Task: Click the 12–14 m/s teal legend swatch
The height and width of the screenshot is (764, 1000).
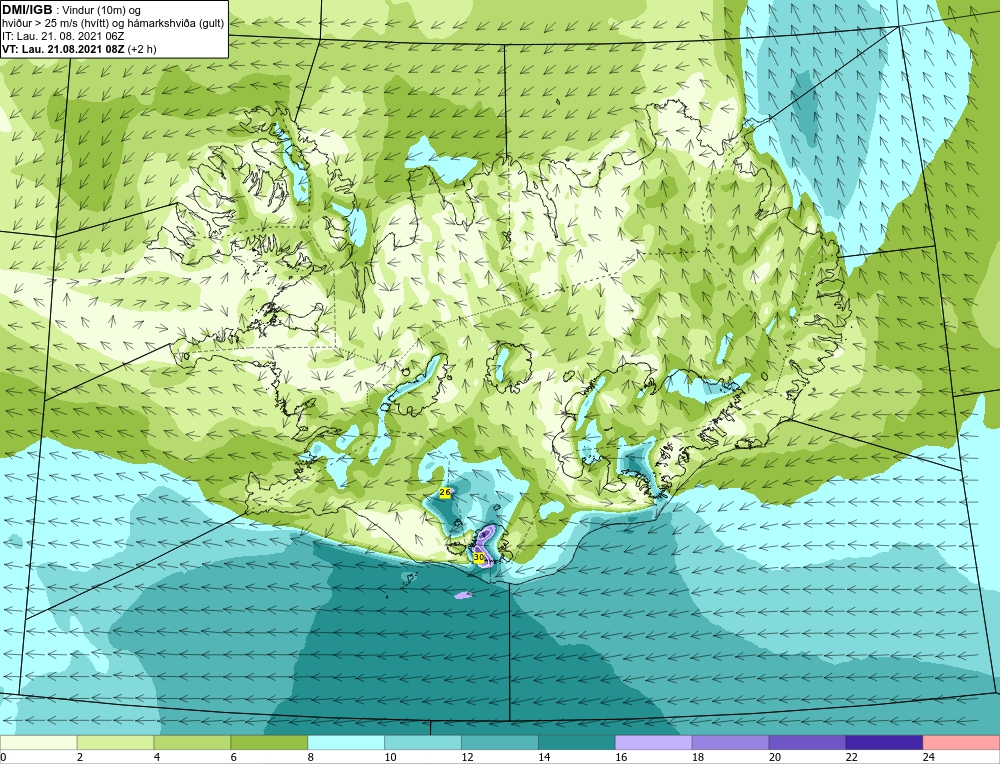Action: tap(500, 742)
